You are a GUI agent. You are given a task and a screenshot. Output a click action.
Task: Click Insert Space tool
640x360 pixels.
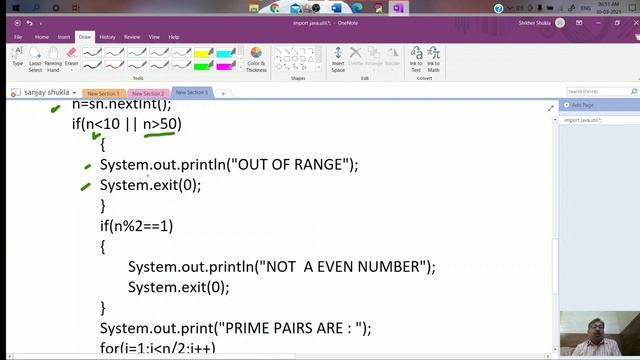[x=338, y=60]
